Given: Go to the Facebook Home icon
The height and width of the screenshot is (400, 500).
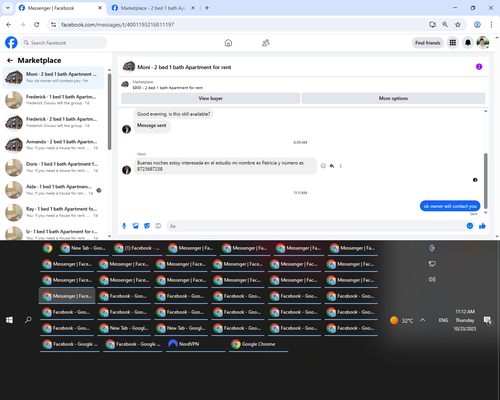Looking at the screenshot, I should coord(228,43).
